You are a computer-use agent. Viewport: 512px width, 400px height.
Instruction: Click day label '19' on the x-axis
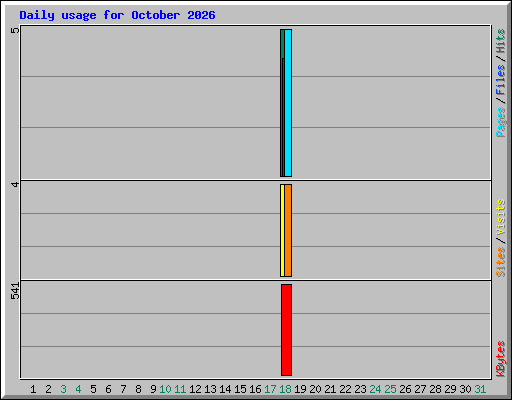(300, 389)
